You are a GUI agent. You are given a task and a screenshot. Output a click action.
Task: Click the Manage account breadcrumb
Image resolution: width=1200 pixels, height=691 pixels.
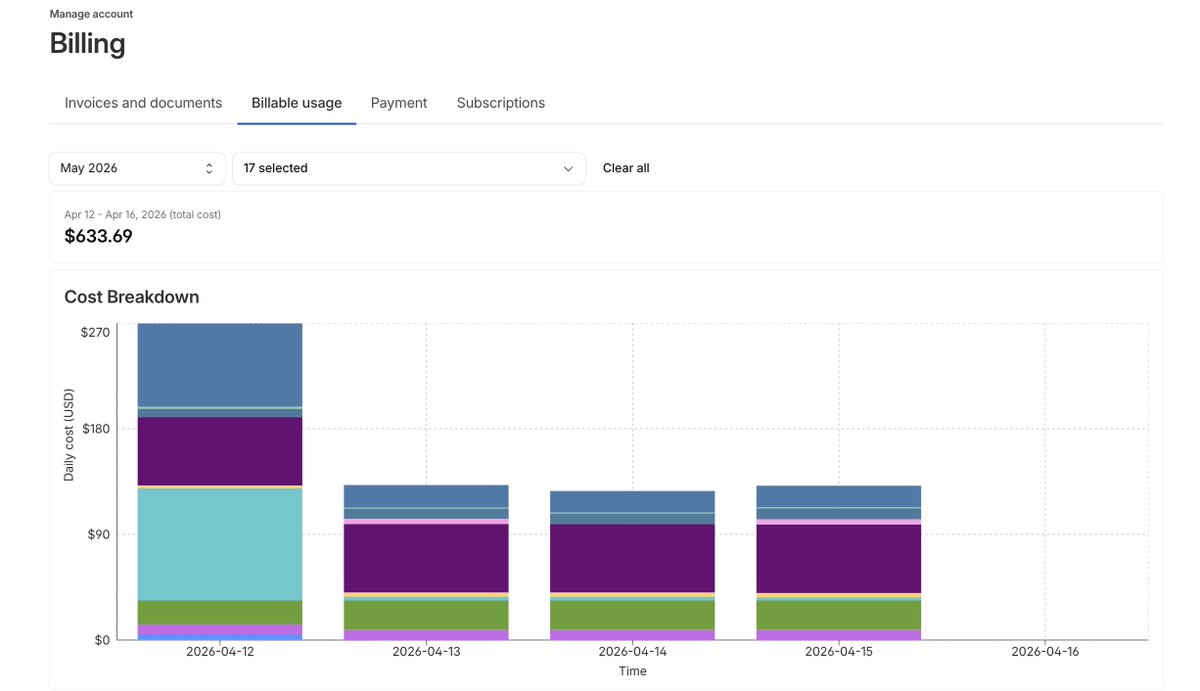point(91,14)
